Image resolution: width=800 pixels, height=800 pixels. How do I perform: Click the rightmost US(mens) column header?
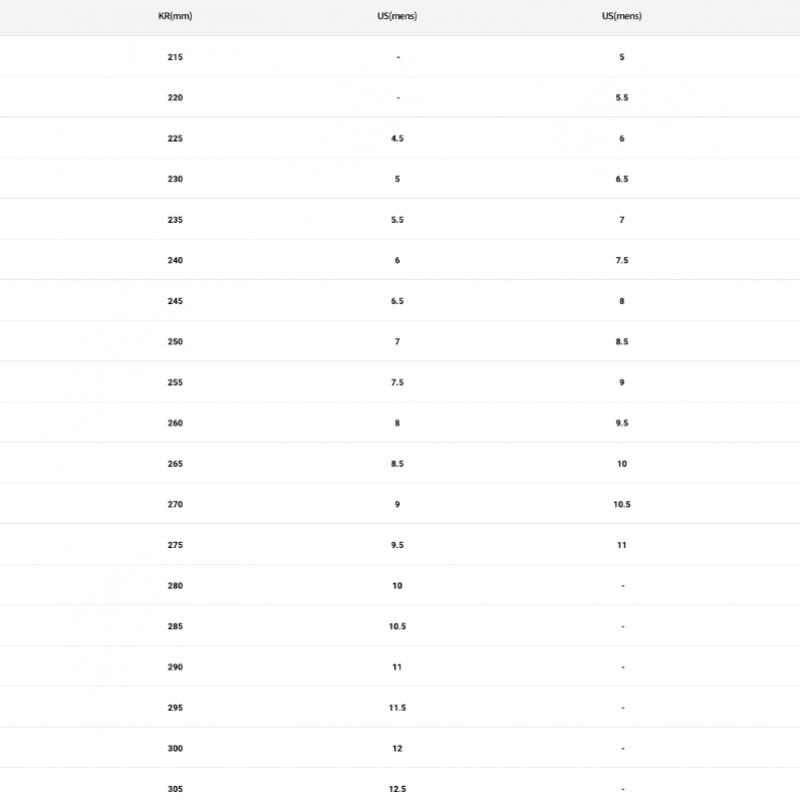(622, 17)
